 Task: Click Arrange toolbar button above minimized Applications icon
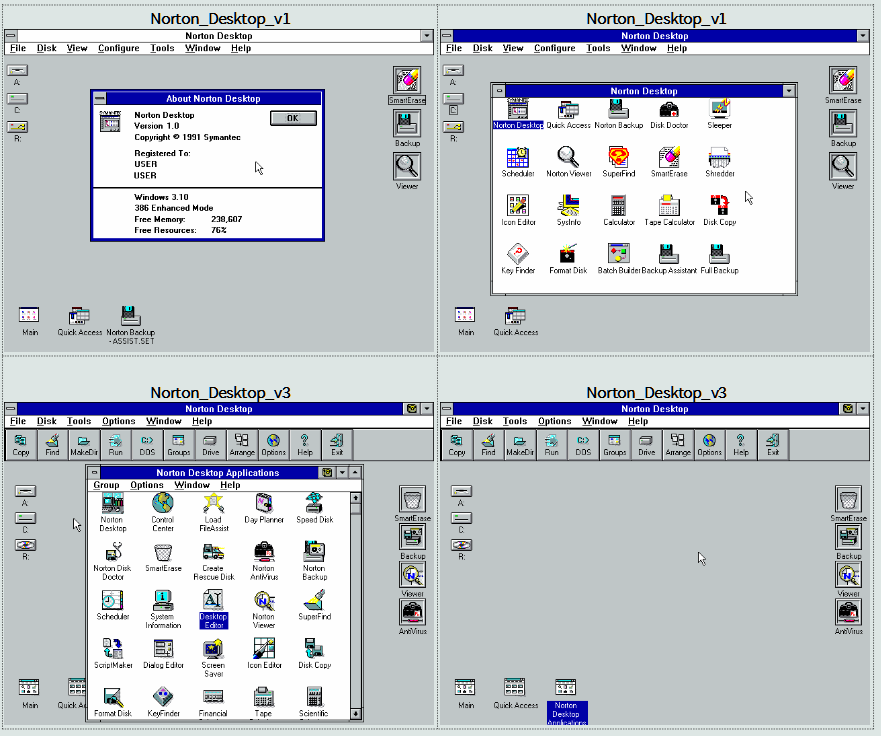pos(678,445)
